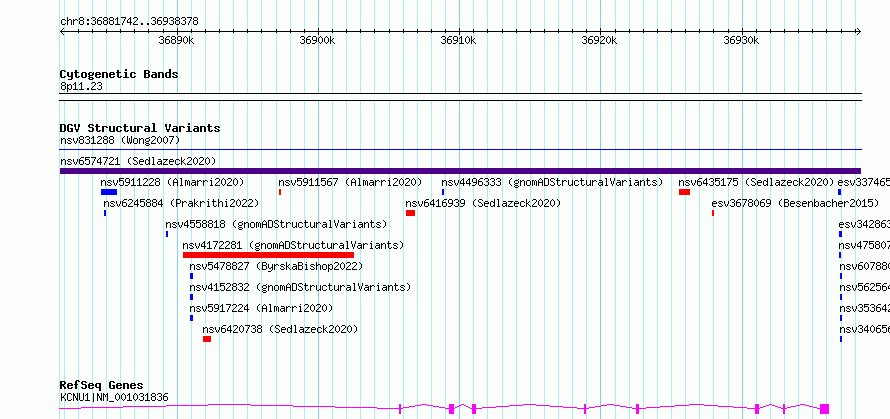The image size is (890, 419).
Task: Open nsv5911228 (Almarri2020) variant label
Action: tap(172, 182)
